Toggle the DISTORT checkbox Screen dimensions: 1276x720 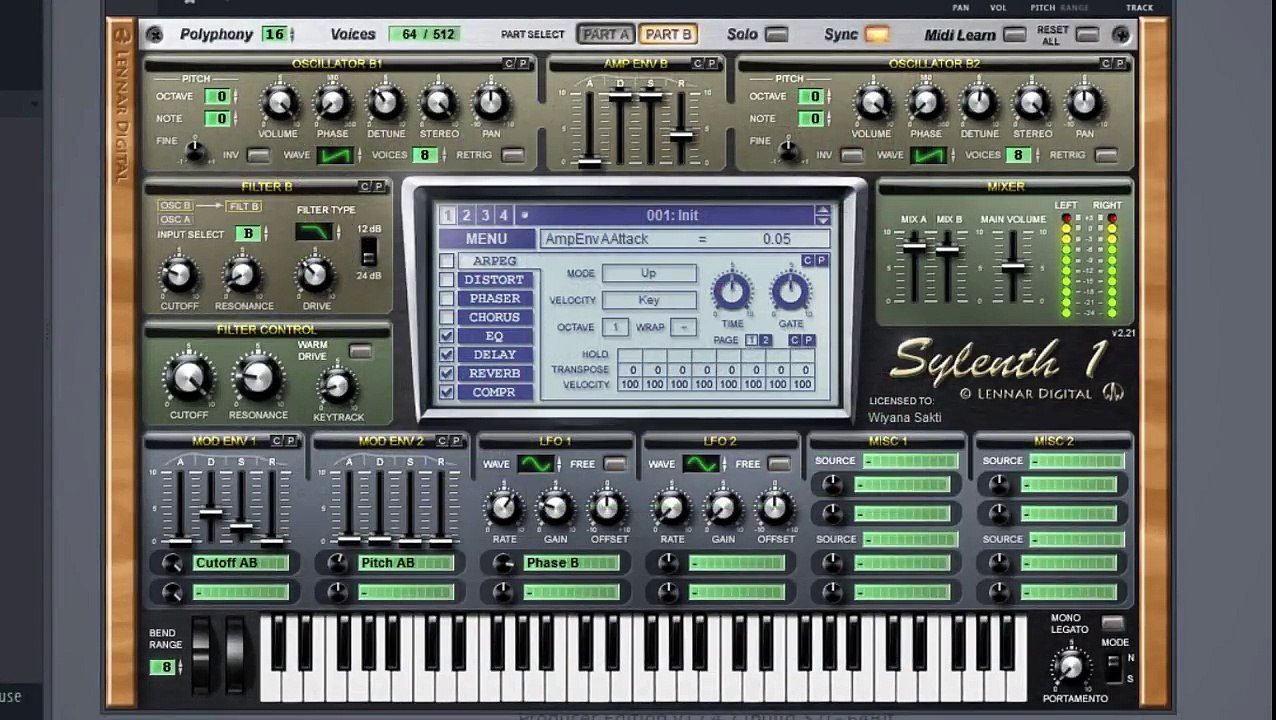click(x=447, y=280)
